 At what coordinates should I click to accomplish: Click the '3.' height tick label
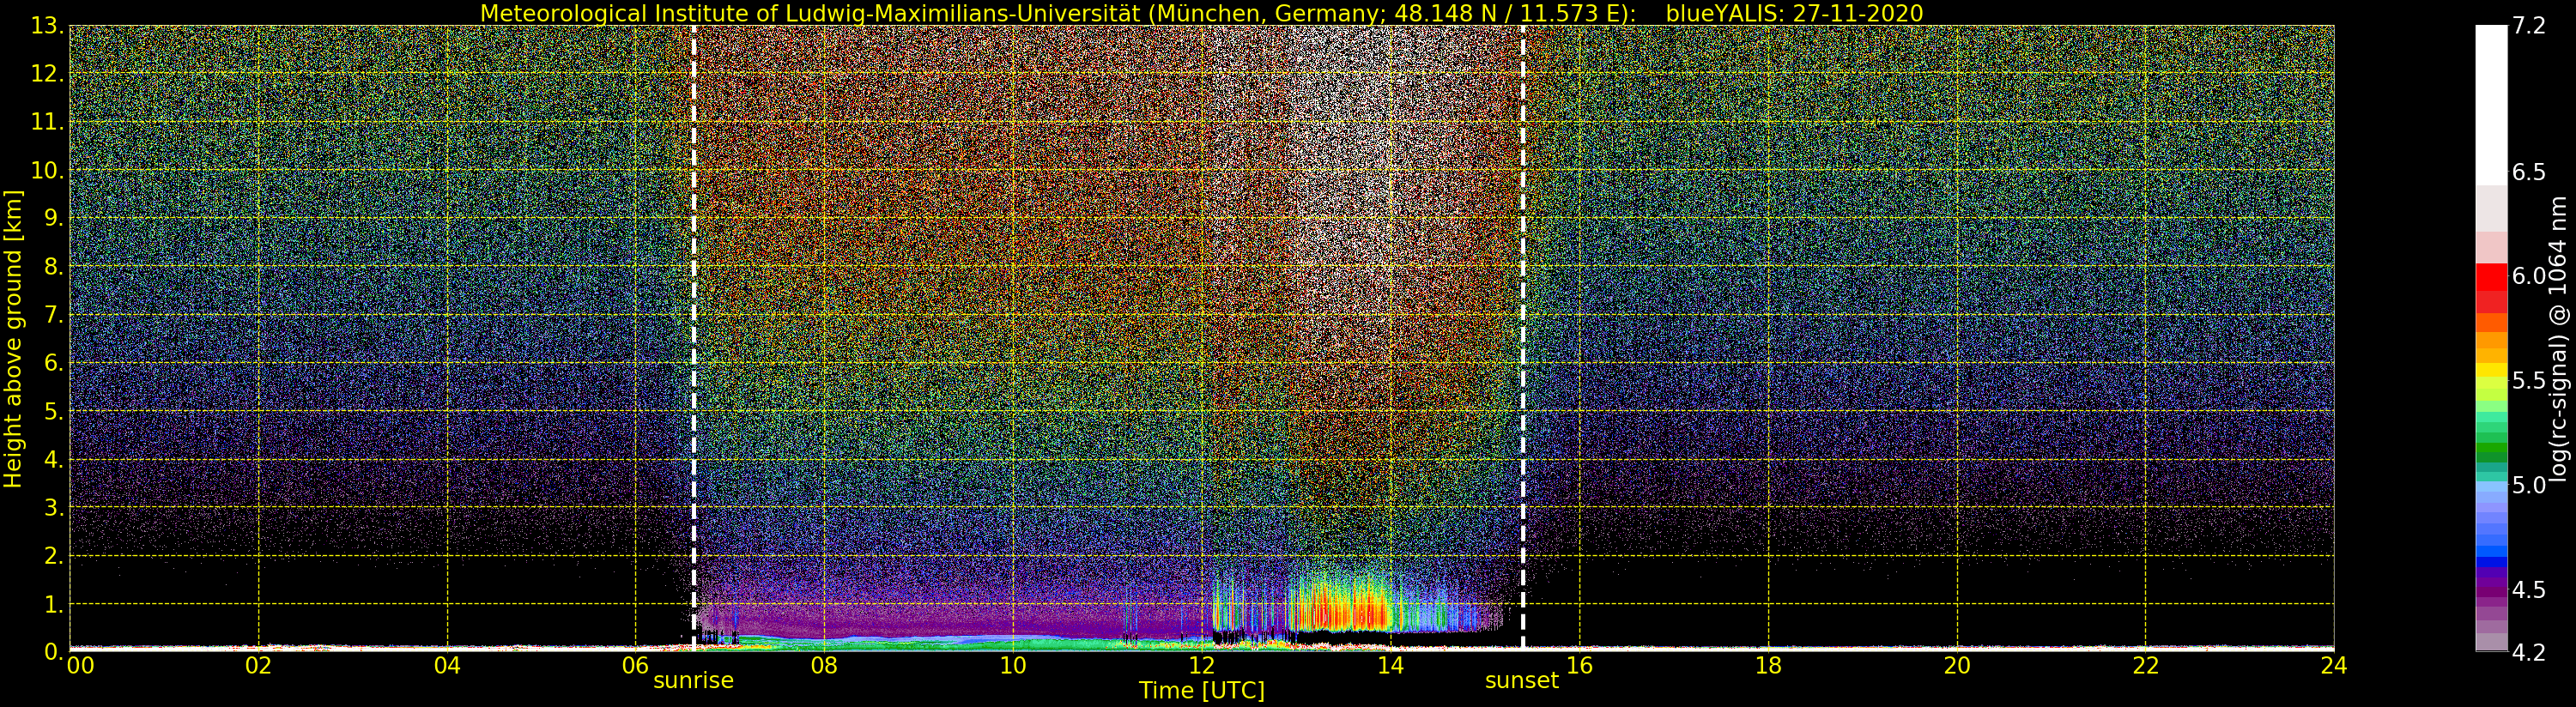pos(54,507)
